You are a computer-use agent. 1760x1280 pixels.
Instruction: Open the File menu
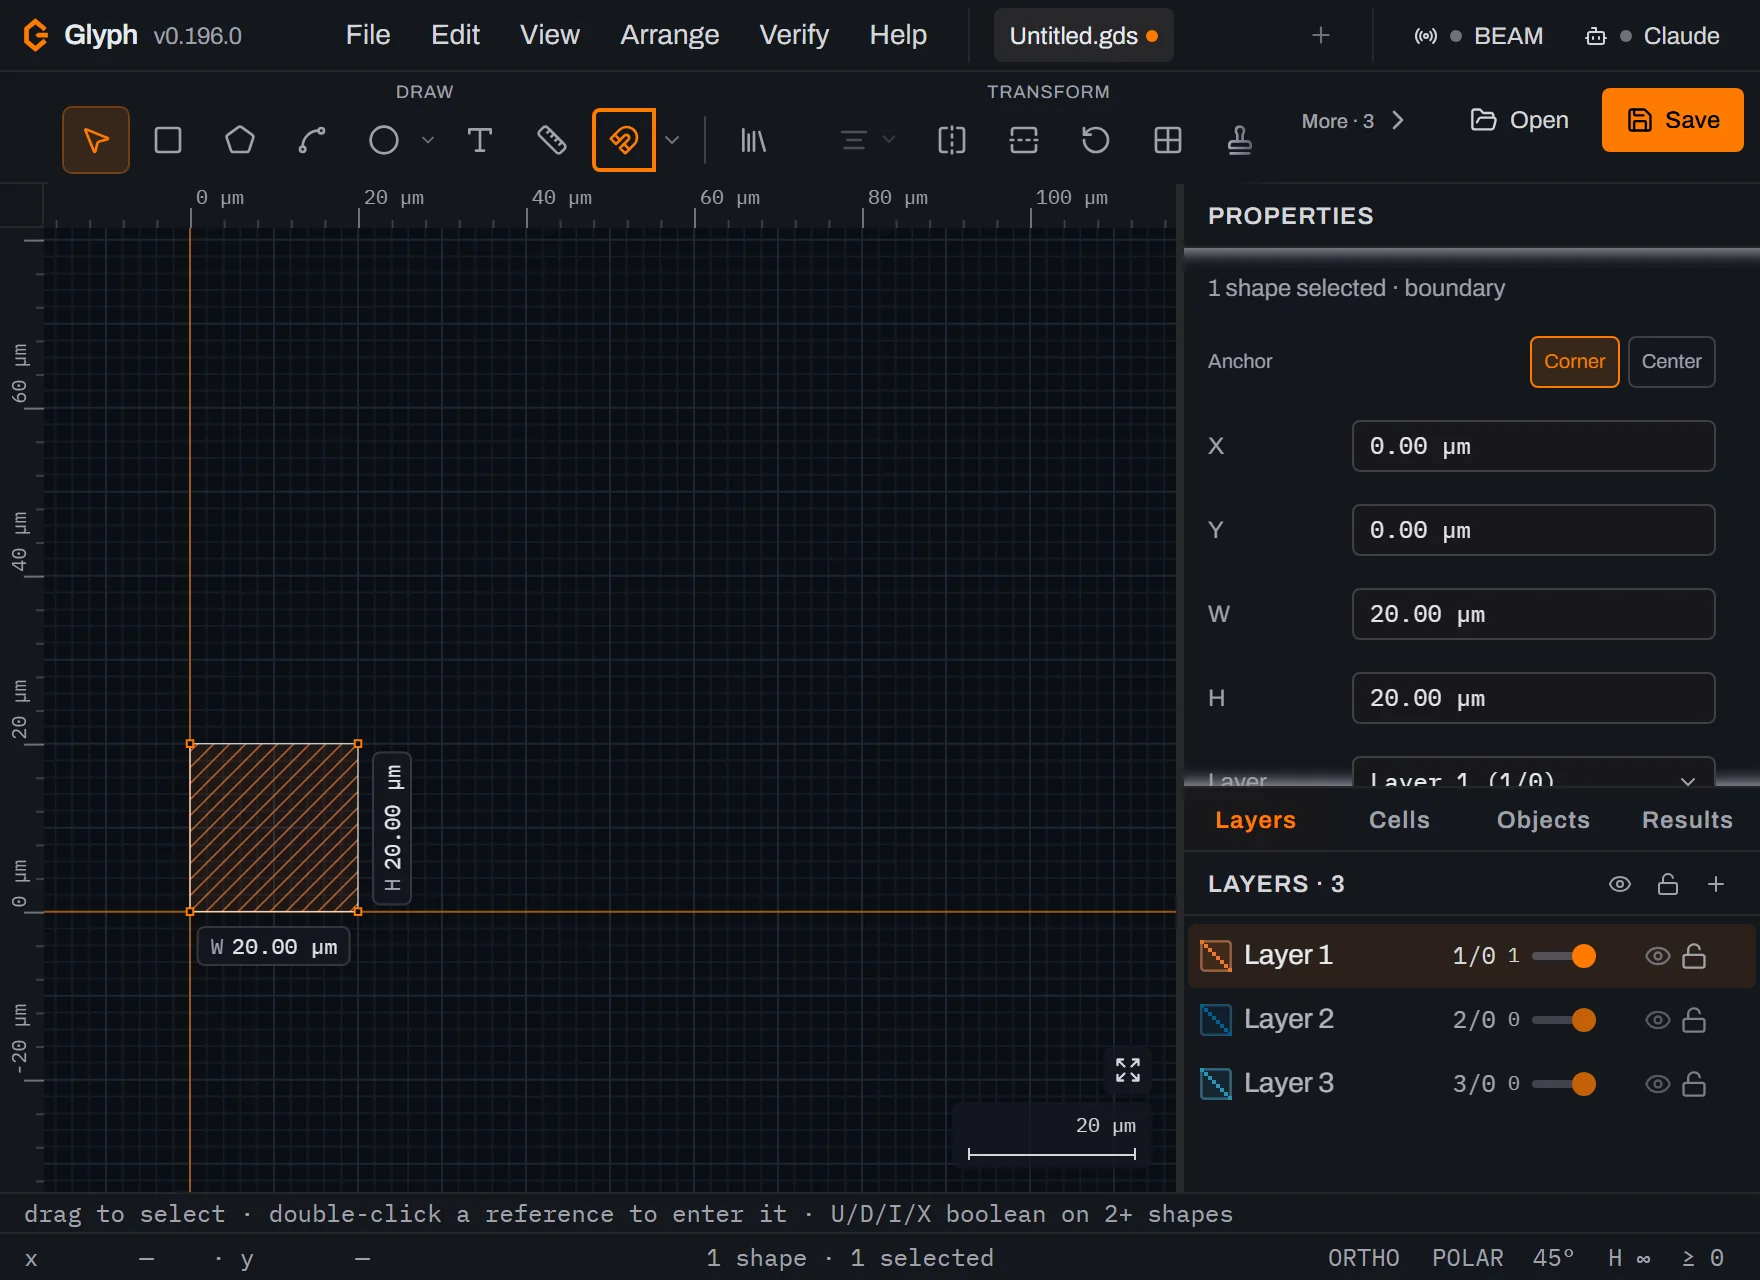click(368, 35)
